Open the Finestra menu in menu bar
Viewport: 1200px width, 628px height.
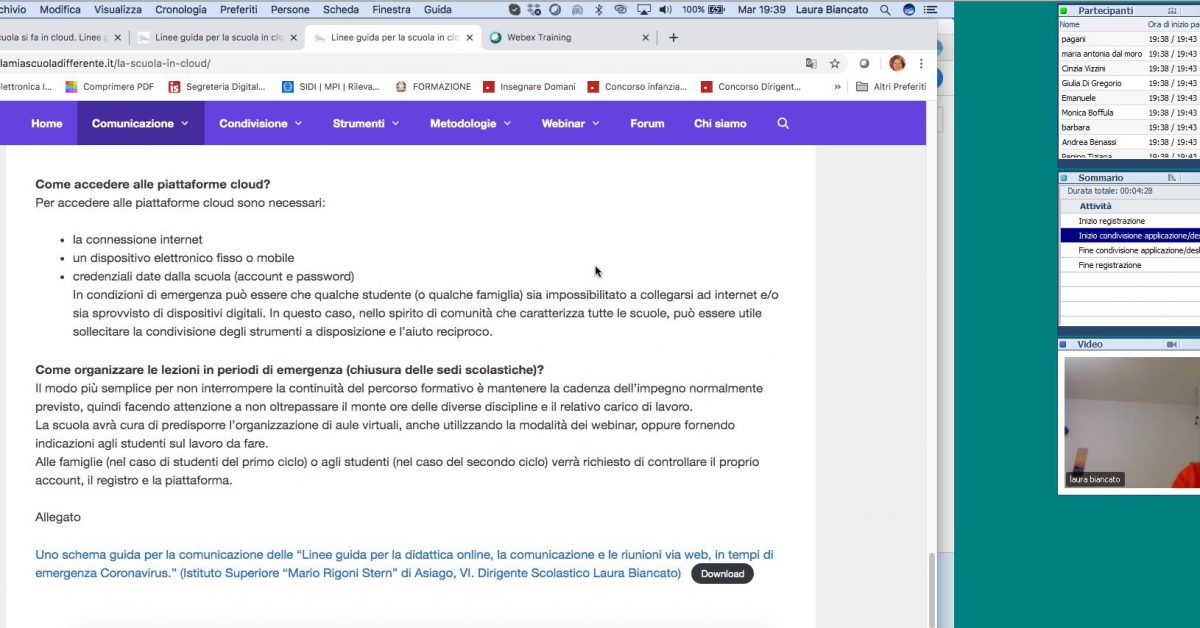coord(390,9)
